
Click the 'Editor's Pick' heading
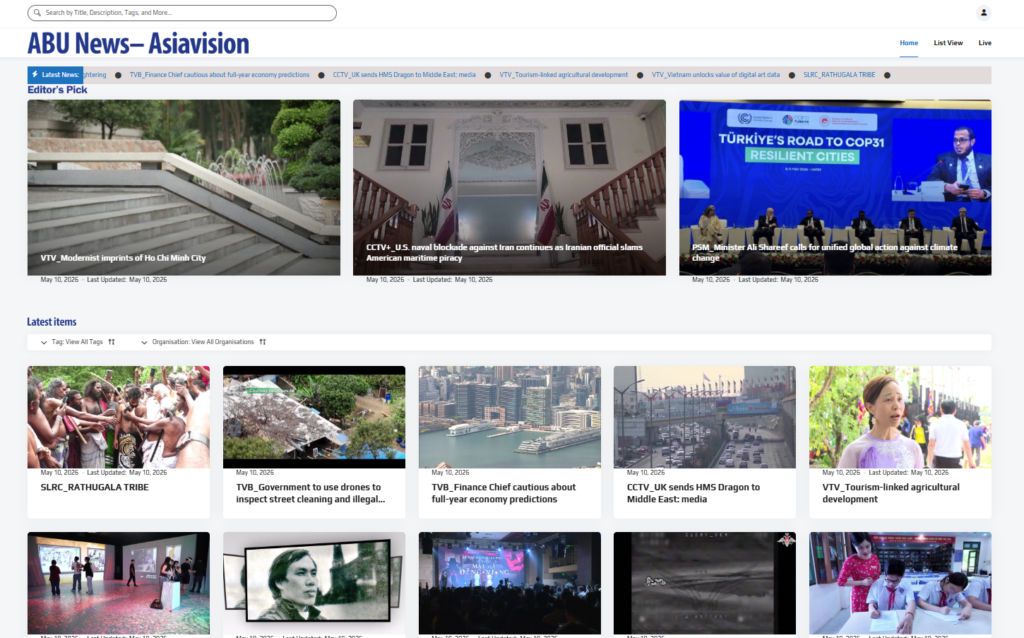coord(57,90)
